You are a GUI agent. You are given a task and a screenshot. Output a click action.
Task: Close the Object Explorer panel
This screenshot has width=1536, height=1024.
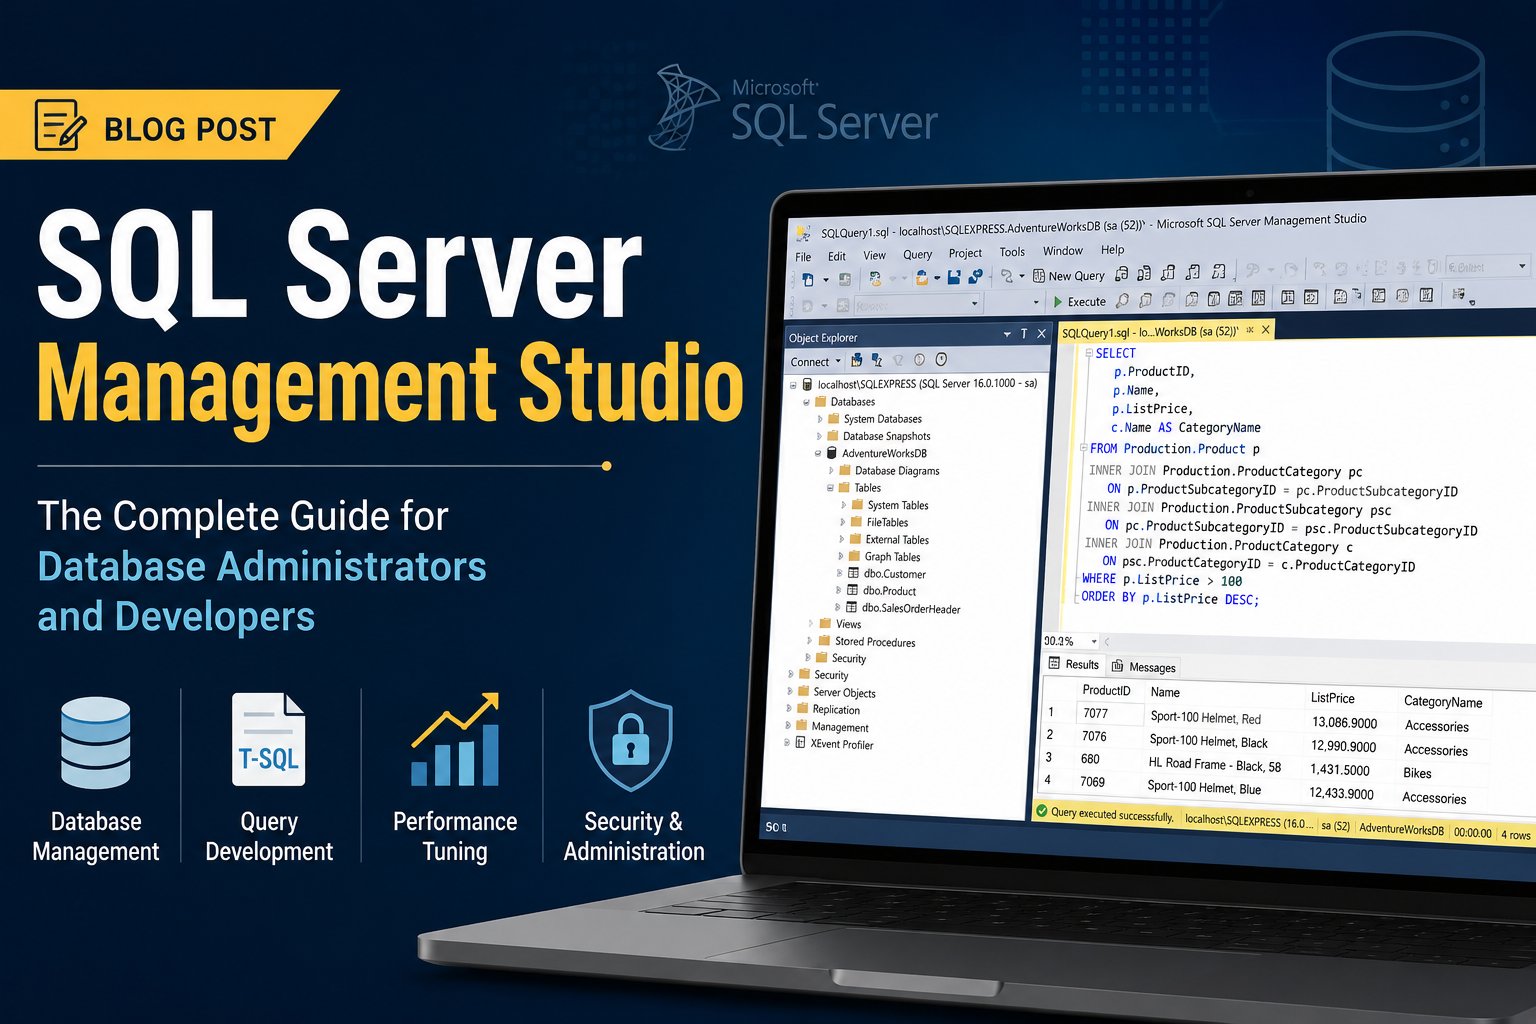click(x=1041, y=334)
